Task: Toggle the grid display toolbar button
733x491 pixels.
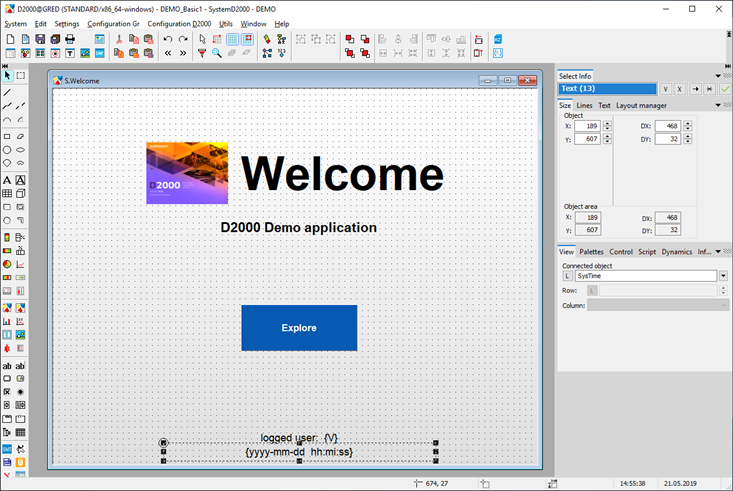Action: [232, 39]
